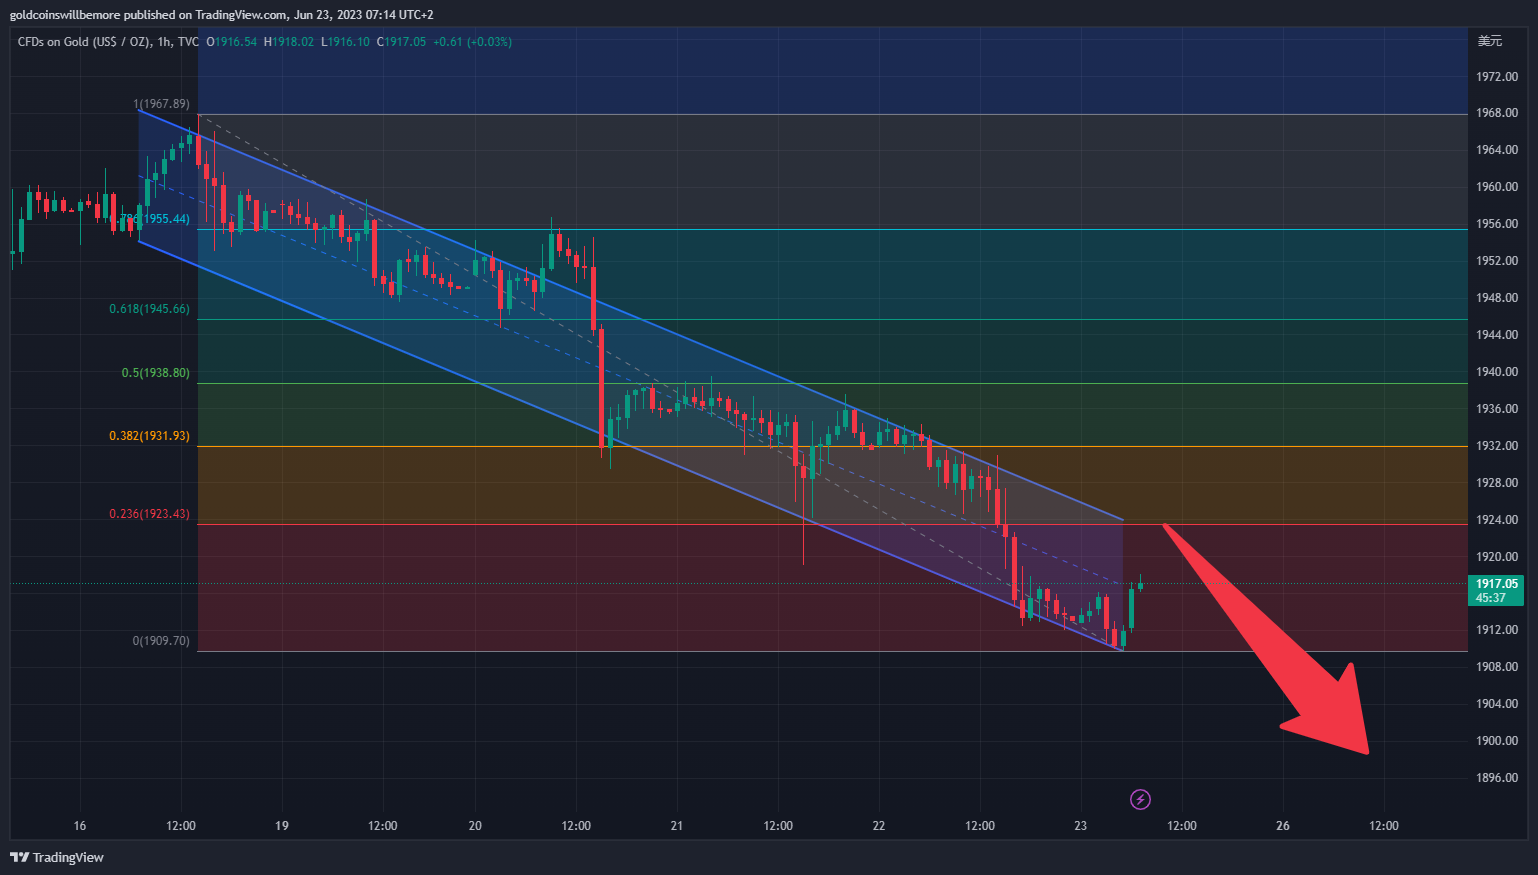This screenshot has height=875, width=1538.
Task: Click the goldcoinswillbemore published on TradingView.com line
Action: point(222,15)
